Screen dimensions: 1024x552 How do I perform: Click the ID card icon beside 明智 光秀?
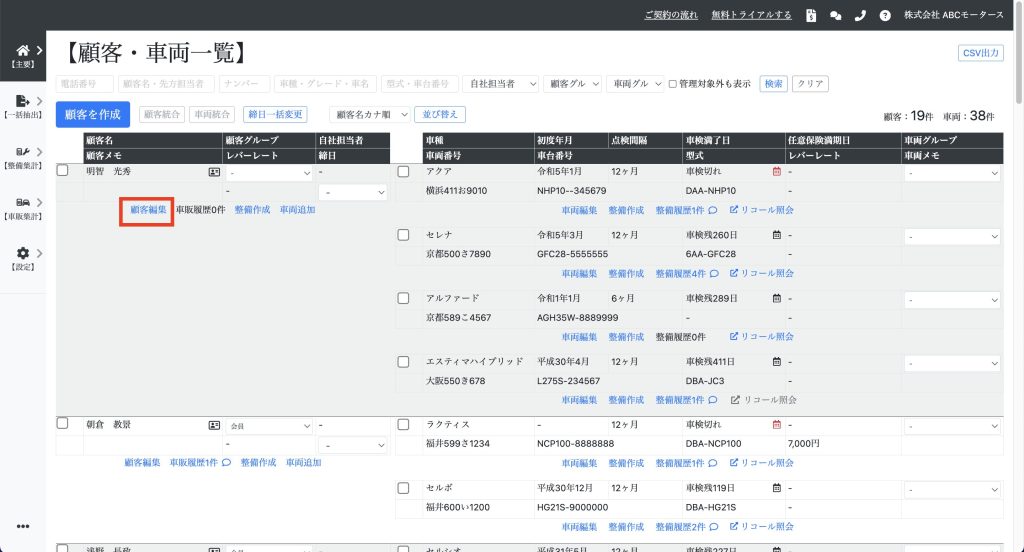pos(214,172)
